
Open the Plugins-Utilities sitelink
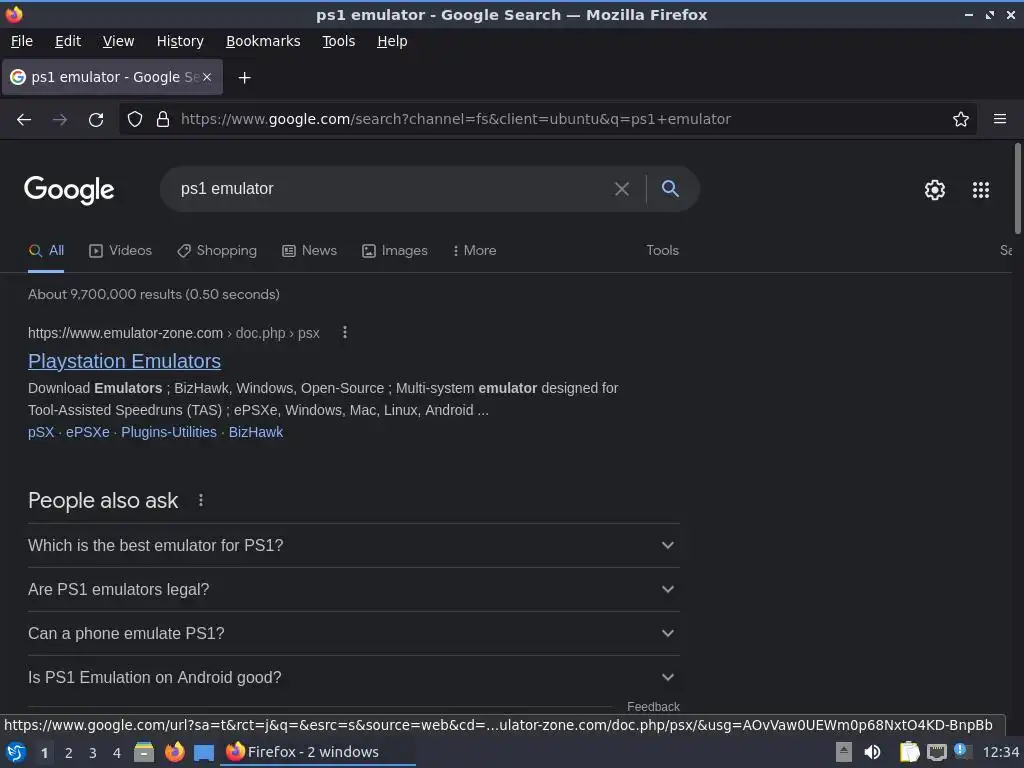click(168, 432)
